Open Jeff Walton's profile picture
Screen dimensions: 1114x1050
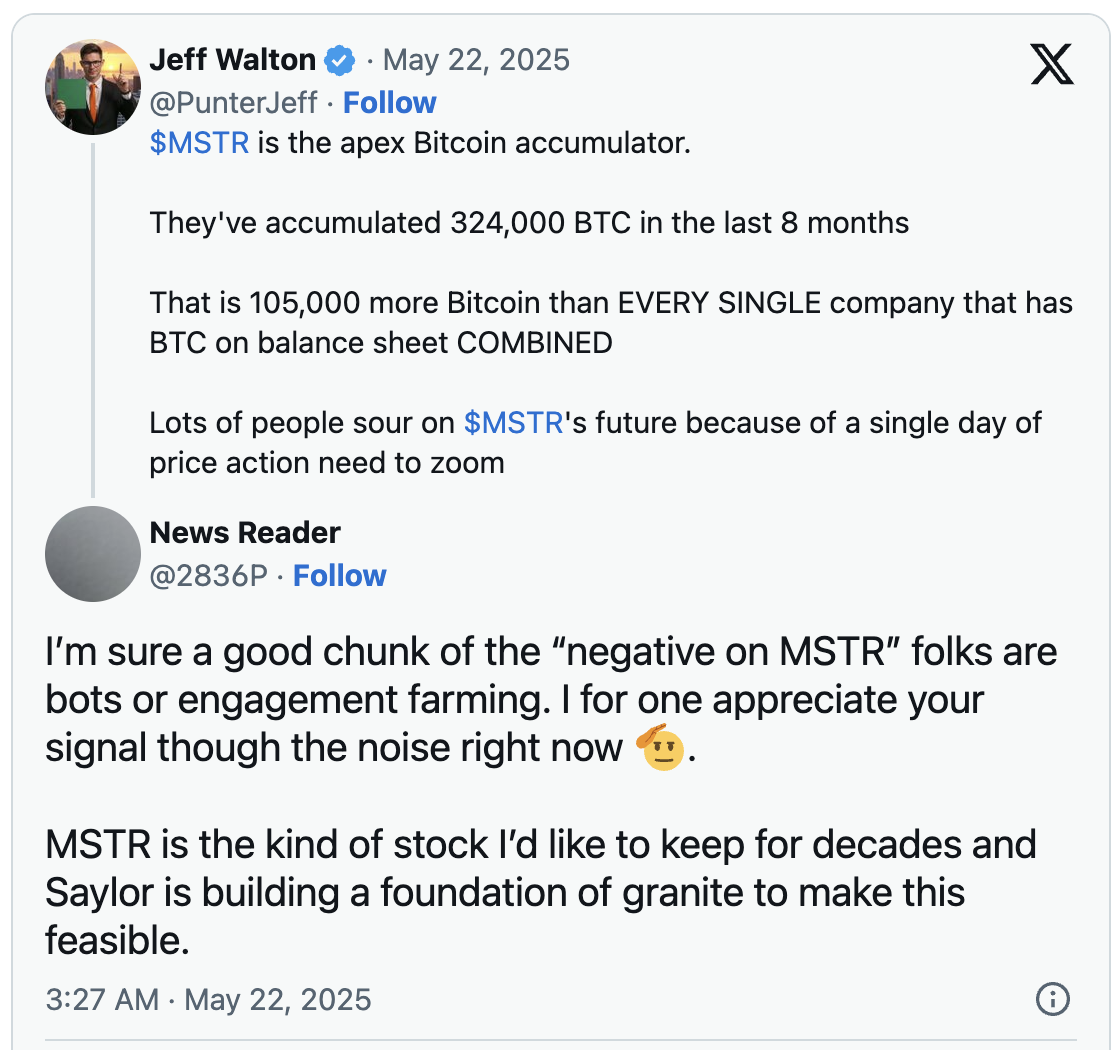tap(93, 87)
